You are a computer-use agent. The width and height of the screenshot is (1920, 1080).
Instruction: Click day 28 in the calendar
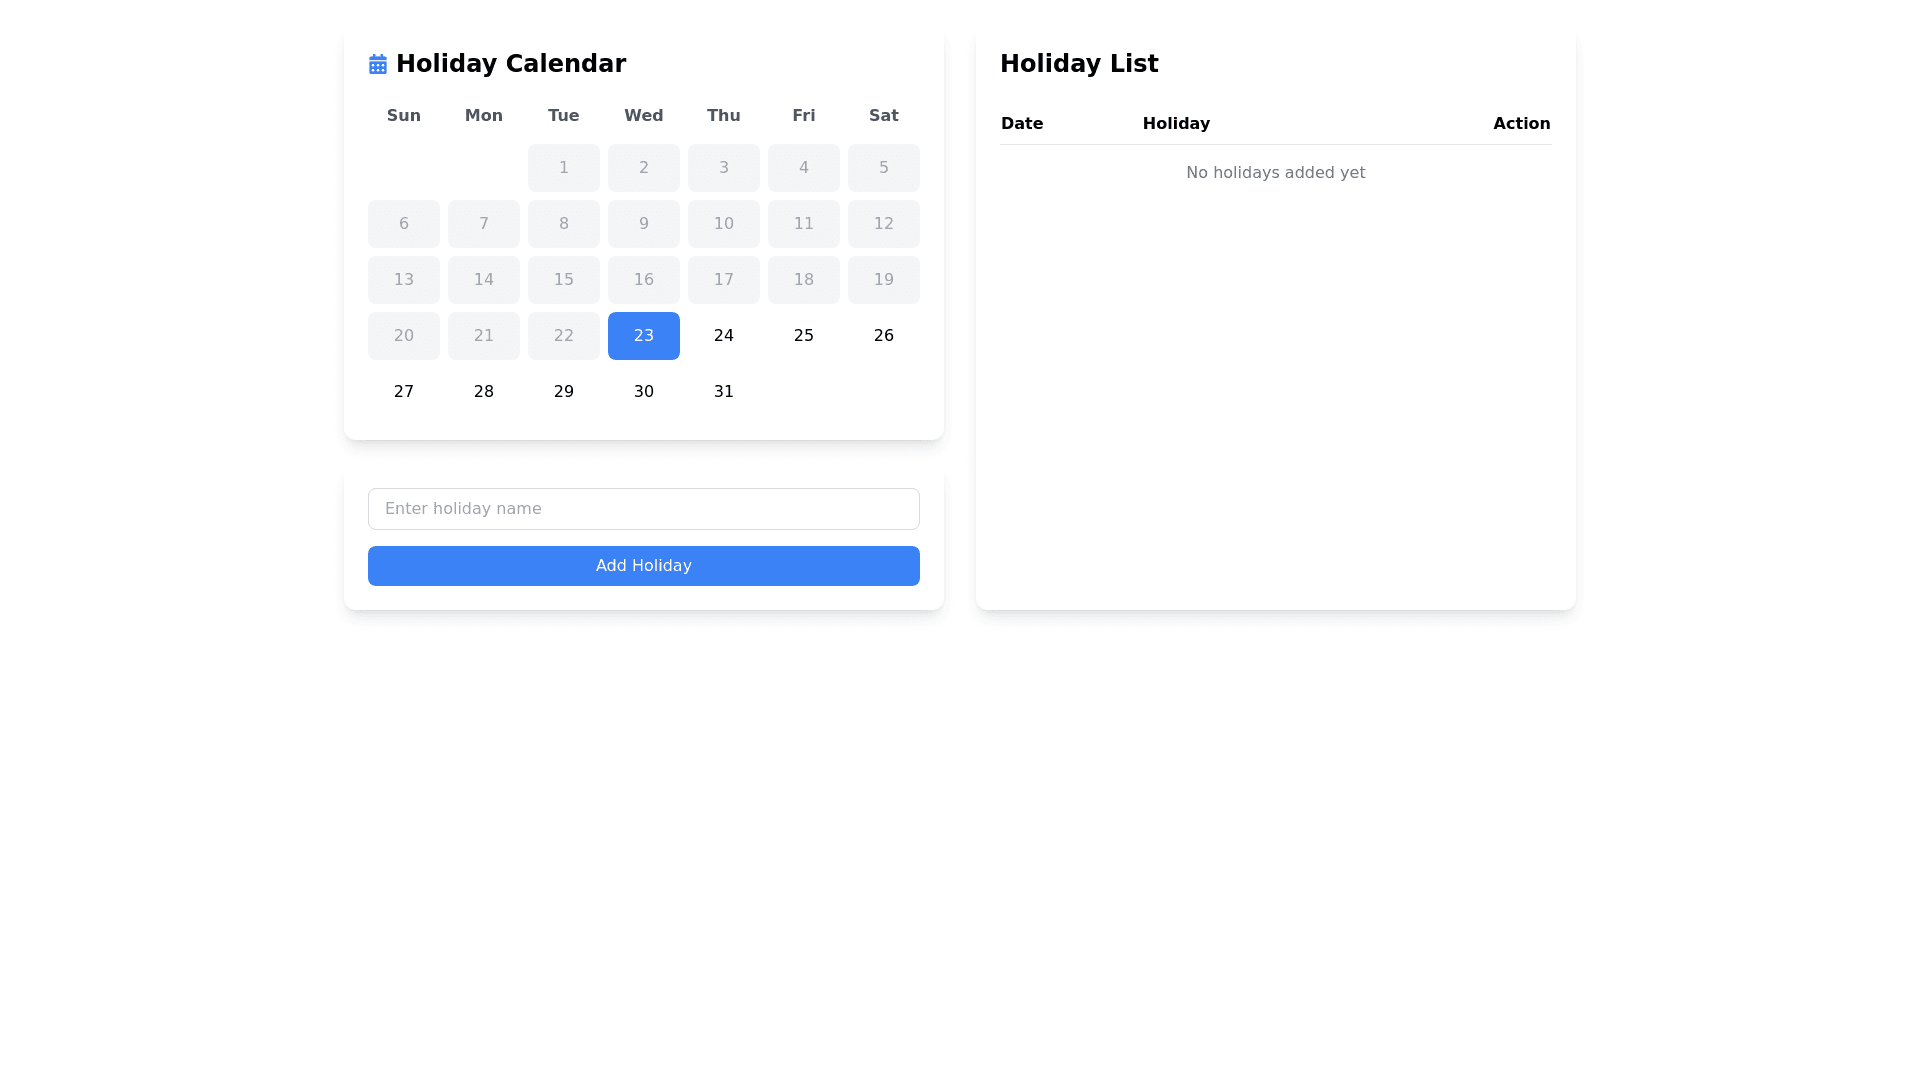pos(484,392)
